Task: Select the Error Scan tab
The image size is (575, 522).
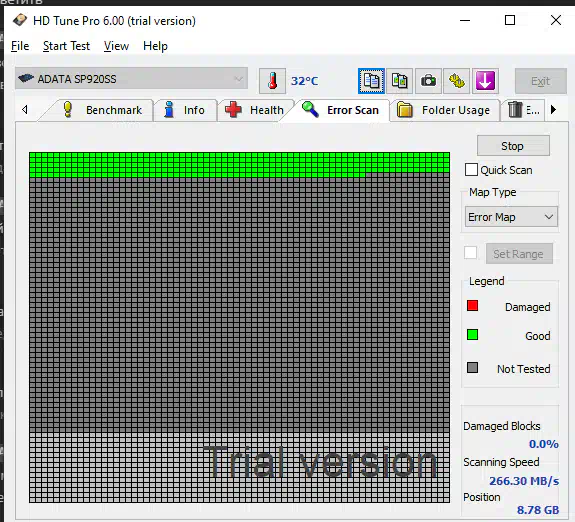Action: 340,110
